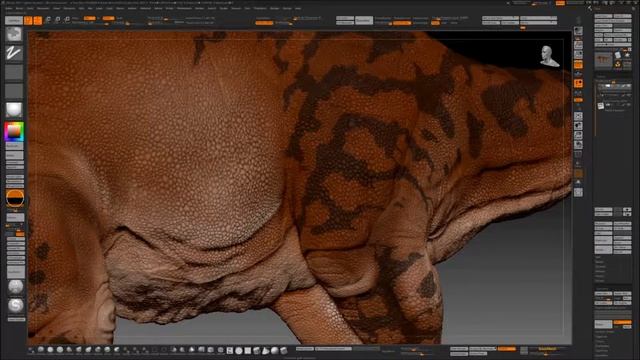
Task: Select the Smooth brush sphere with S
Action: 16,305
